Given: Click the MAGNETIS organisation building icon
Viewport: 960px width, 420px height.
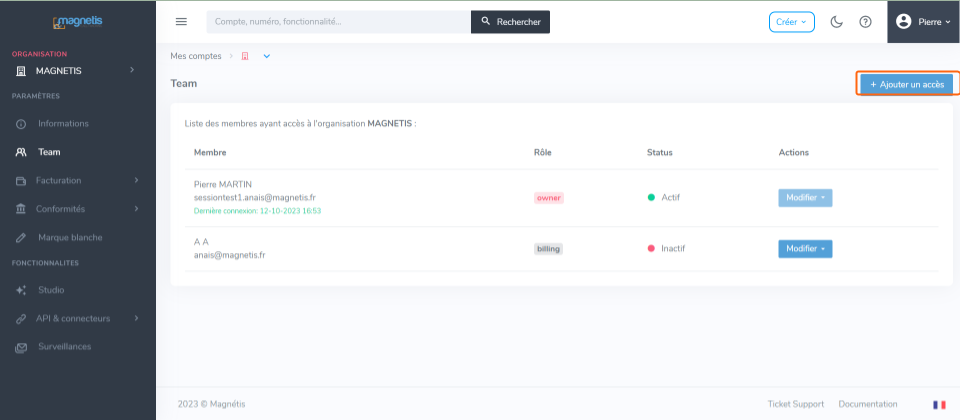Looking at the screenshot, I should coord(21,71).
